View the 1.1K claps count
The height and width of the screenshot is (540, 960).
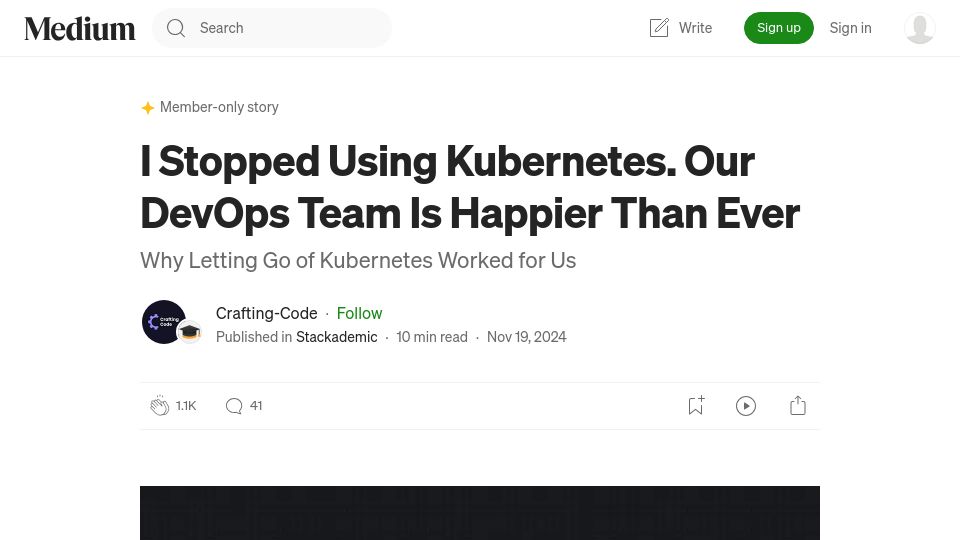pyautogui.click(x=186, y=406)
